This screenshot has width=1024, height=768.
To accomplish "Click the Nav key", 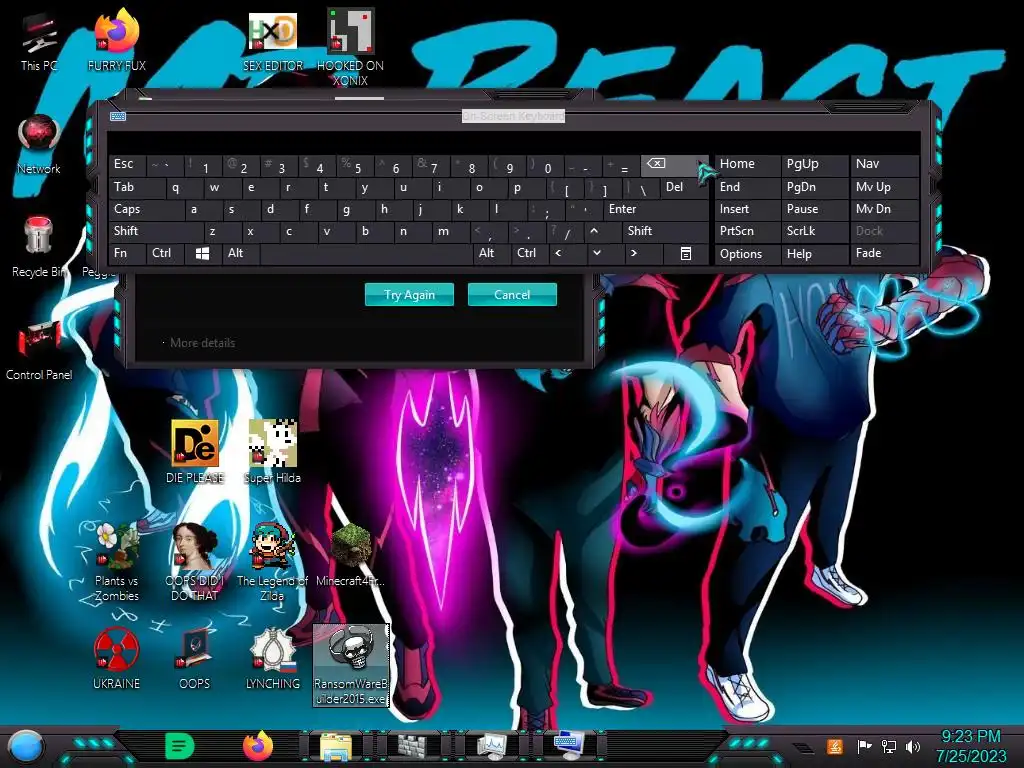I will tap(885, 165).
